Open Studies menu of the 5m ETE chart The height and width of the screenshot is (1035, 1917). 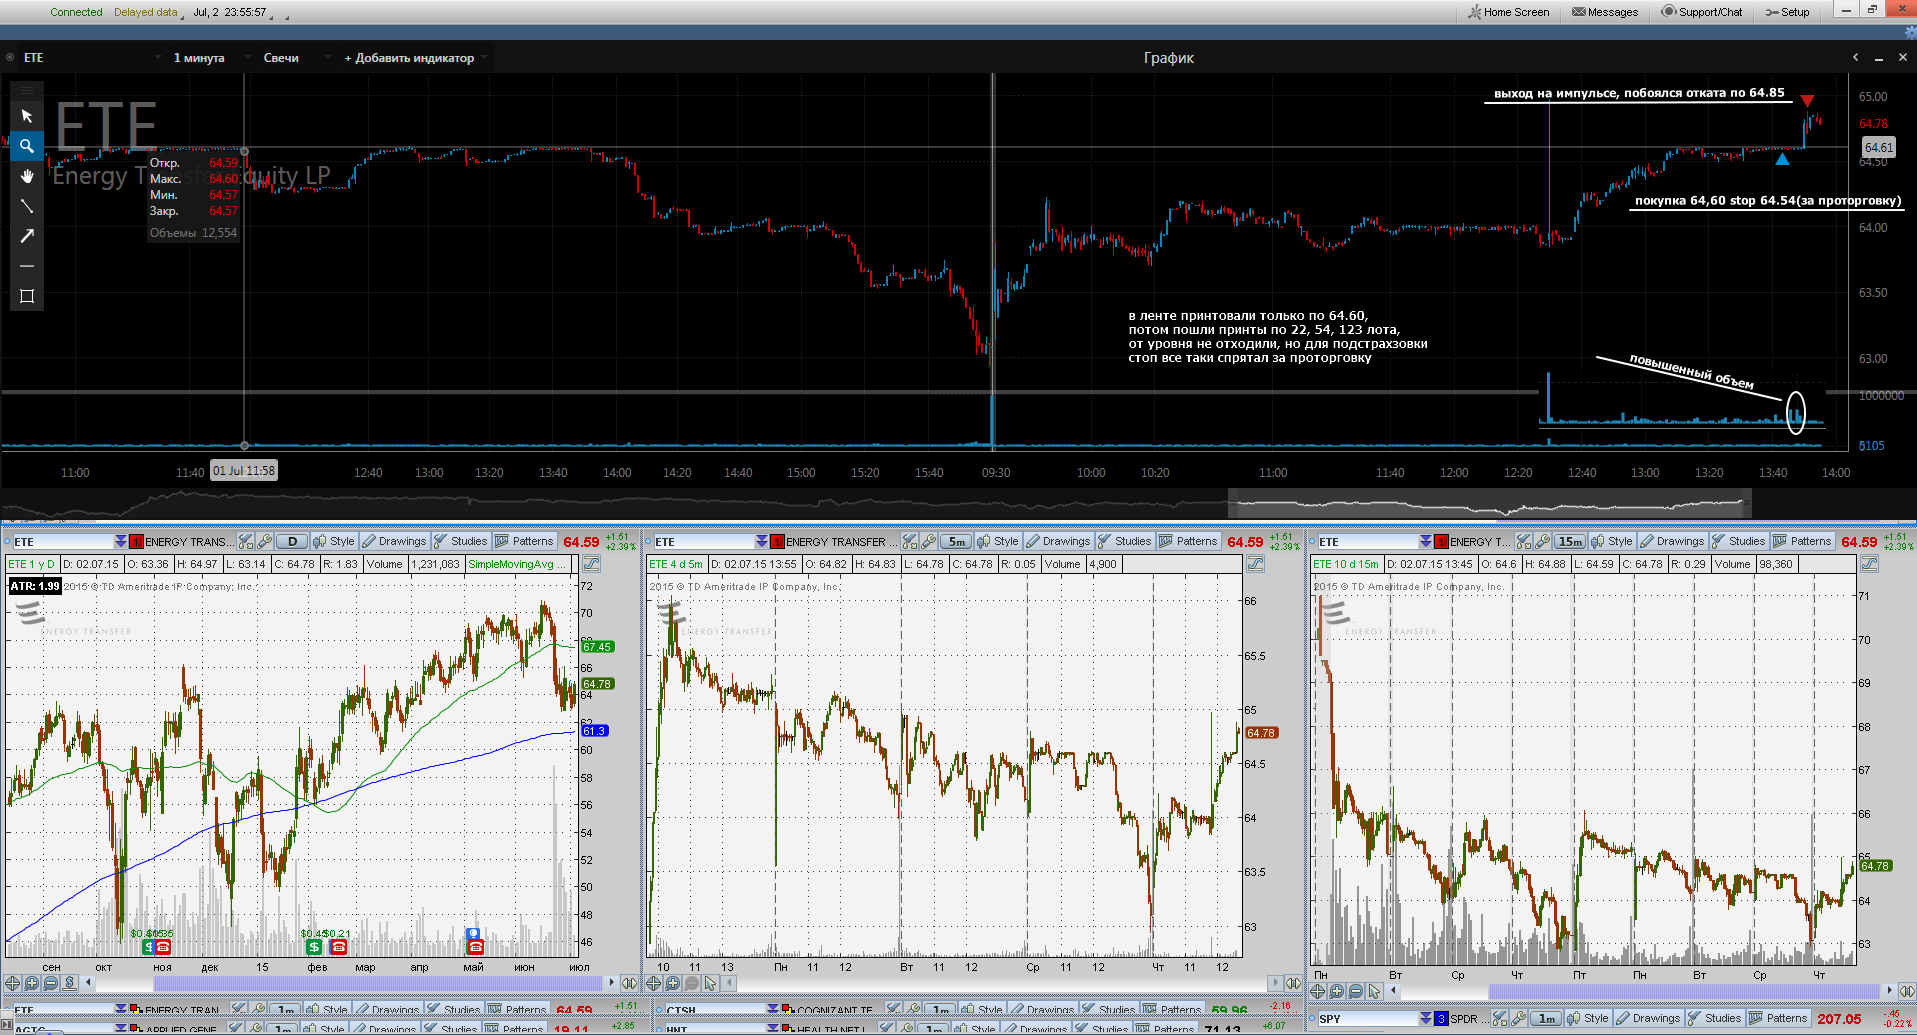pyautogui.click(x=1125, y=541)
